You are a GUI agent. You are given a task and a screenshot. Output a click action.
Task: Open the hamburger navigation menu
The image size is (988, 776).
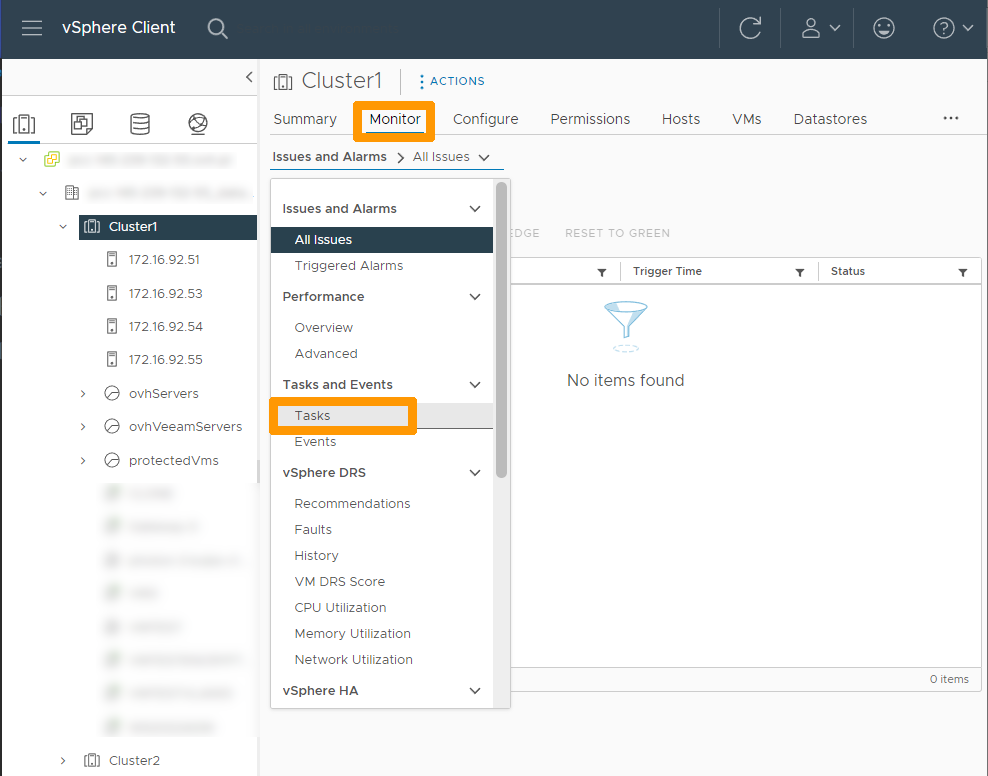click(x=32, y=28)
